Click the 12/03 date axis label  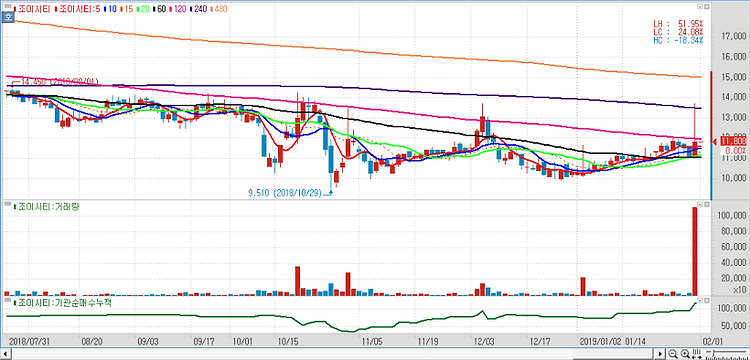[x=484, y=341]
